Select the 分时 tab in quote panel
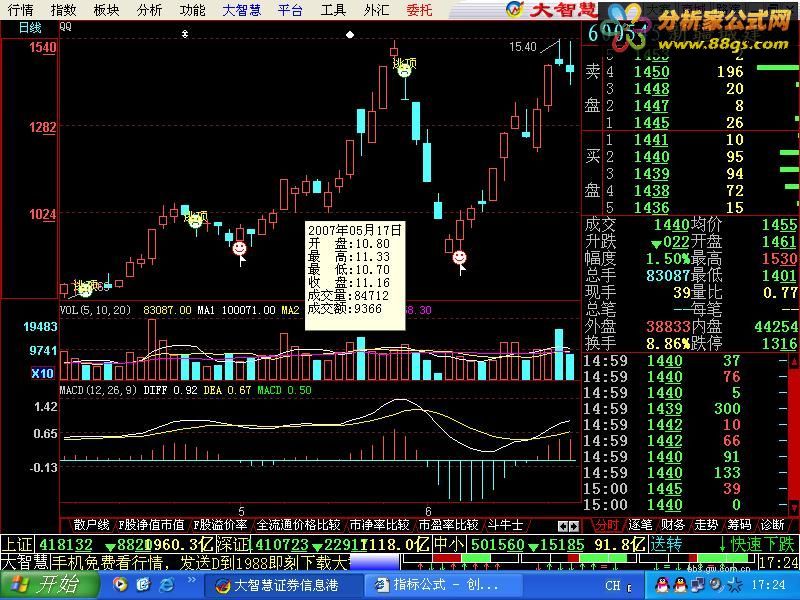This screenshot has height=600, width=800. (608, 525)
